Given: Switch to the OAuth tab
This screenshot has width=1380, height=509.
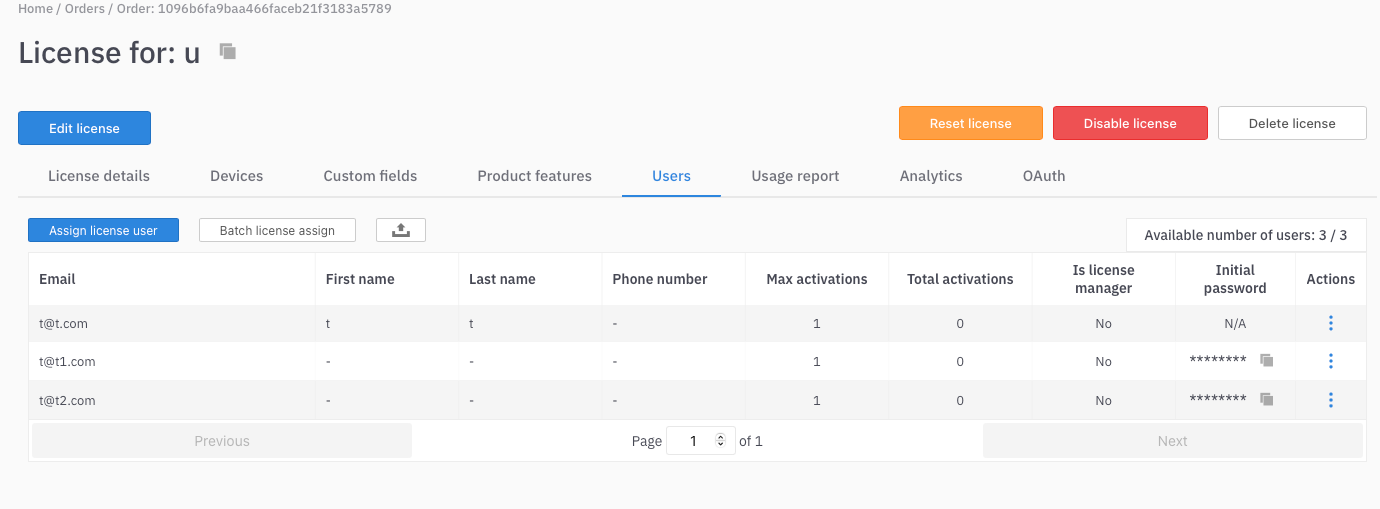Looking at the screenshot, I should [1043, 176].
